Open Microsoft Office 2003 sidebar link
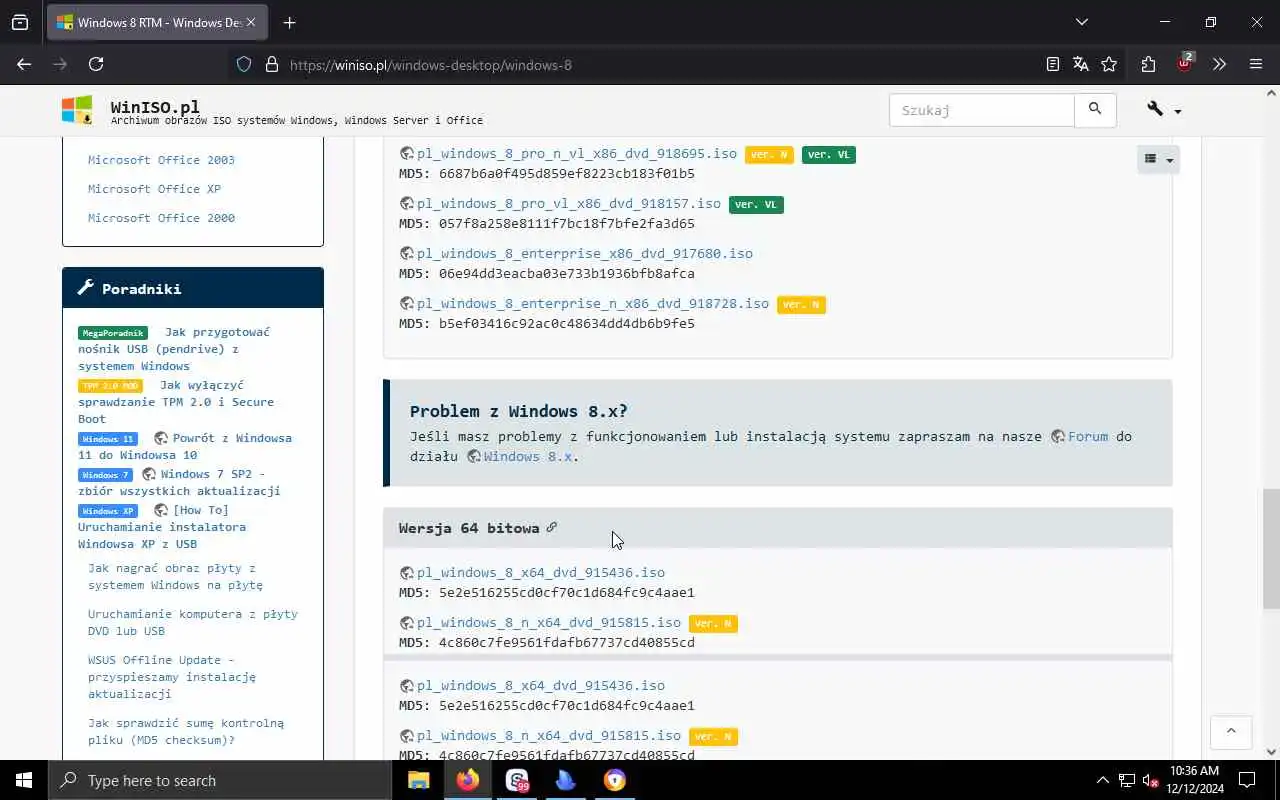Screen dimensions: 1280x800 [x=161, y=160]
